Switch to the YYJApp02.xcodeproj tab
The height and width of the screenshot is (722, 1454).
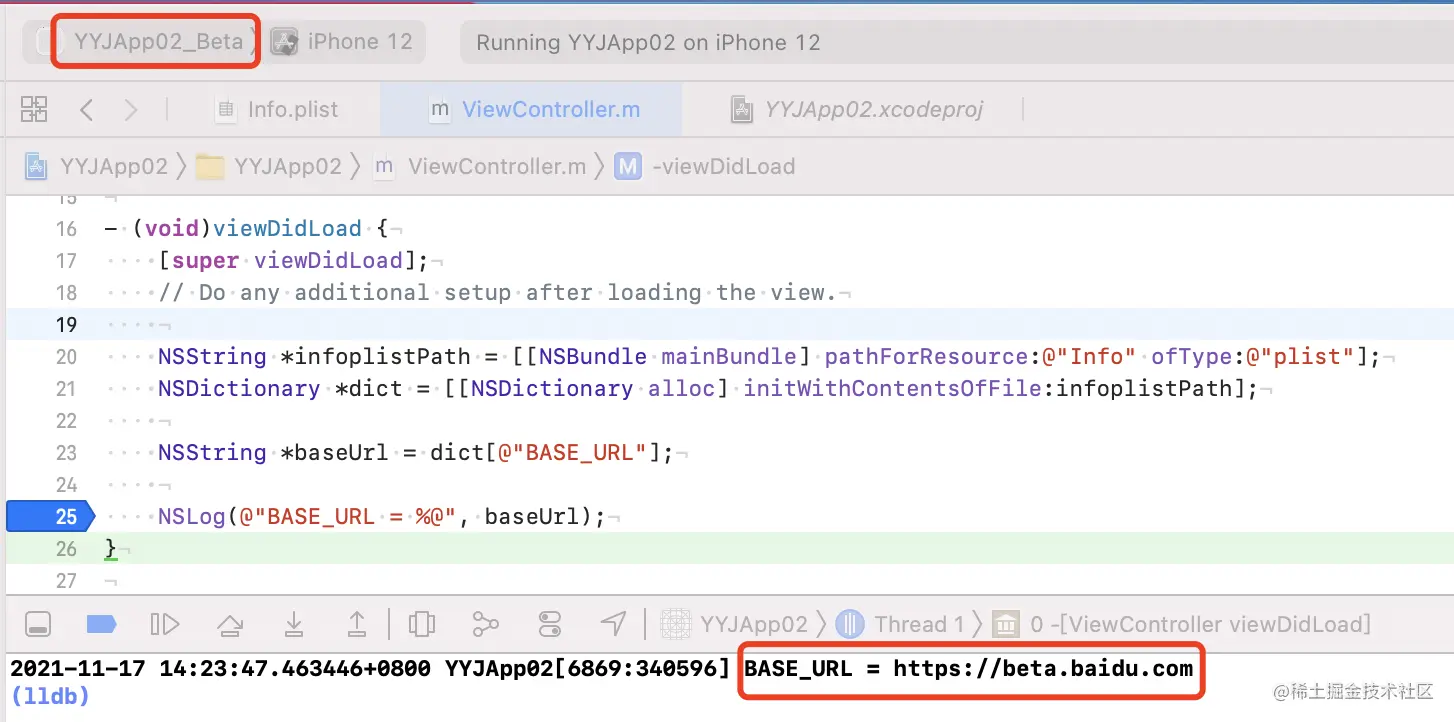tap(874, 109)
